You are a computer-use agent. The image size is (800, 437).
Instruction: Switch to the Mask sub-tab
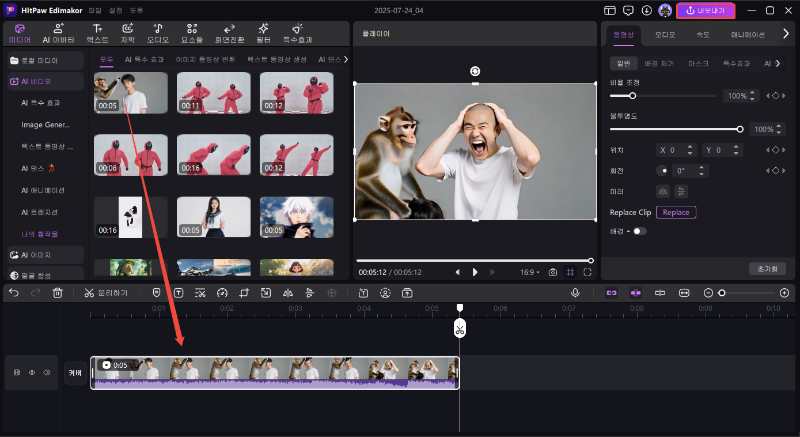698,64
